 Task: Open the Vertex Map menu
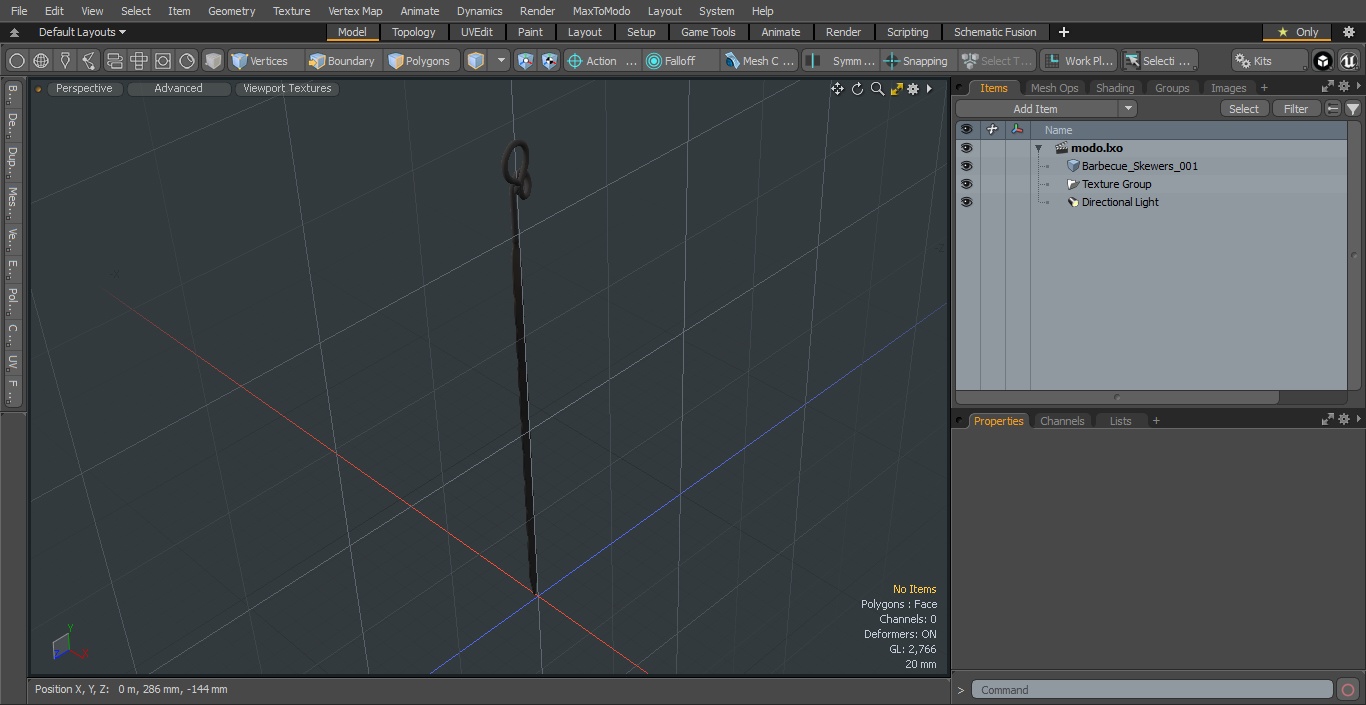[x=355, y=11]
